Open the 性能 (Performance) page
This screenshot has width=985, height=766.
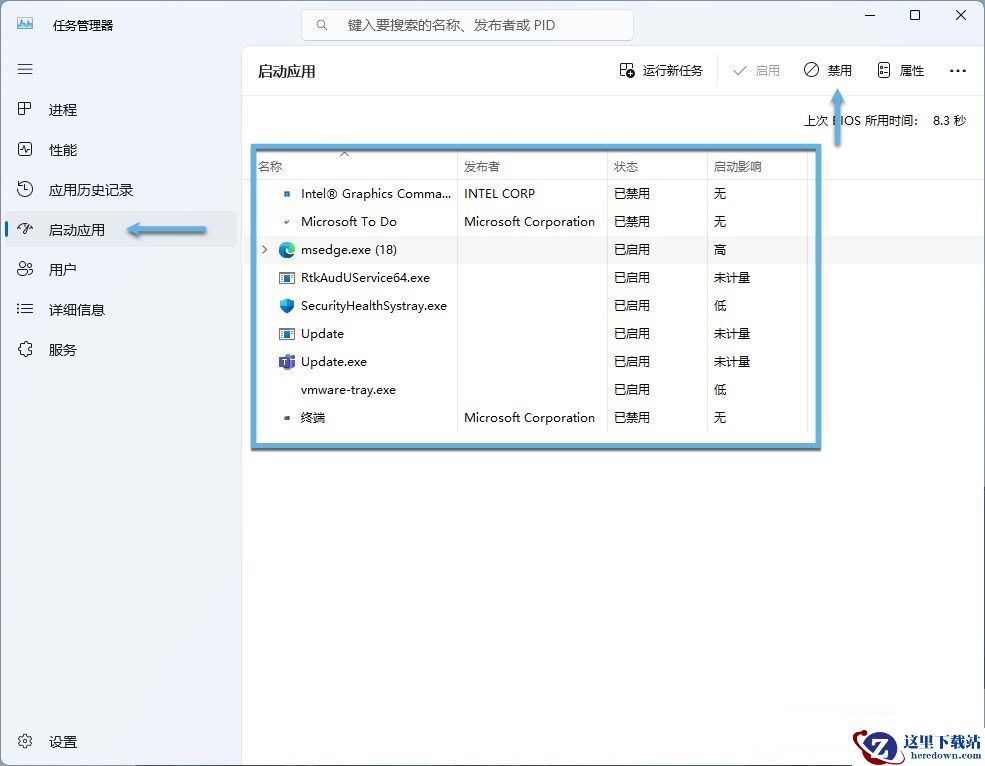[121, 150]
